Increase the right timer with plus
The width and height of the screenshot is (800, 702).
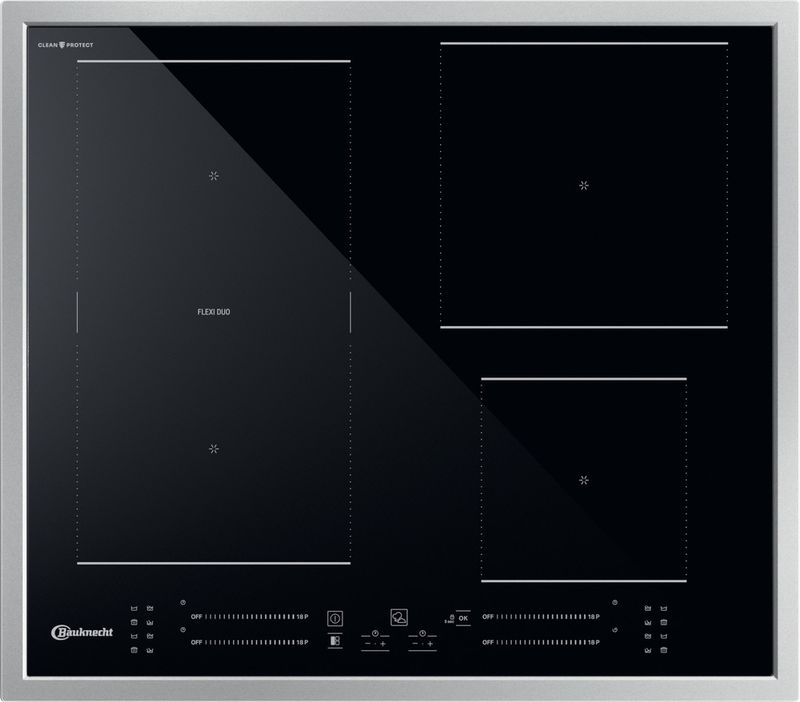coord(432,643)
